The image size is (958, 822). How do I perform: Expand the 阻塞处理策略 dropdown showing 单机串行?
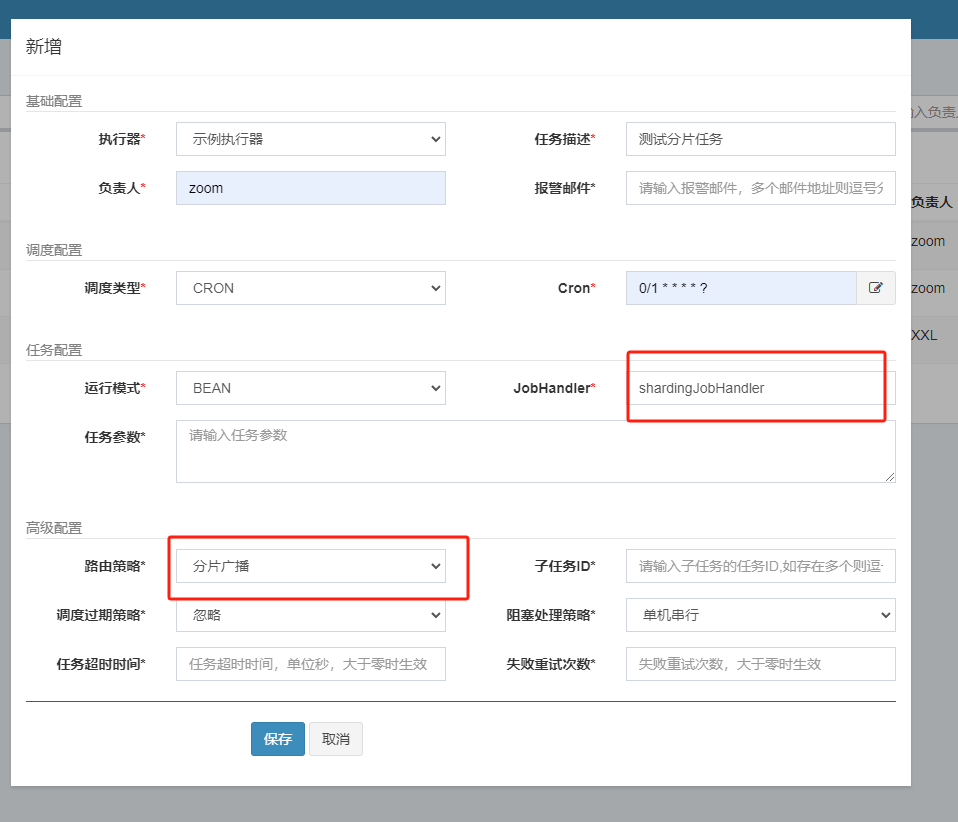click(761, 615)
